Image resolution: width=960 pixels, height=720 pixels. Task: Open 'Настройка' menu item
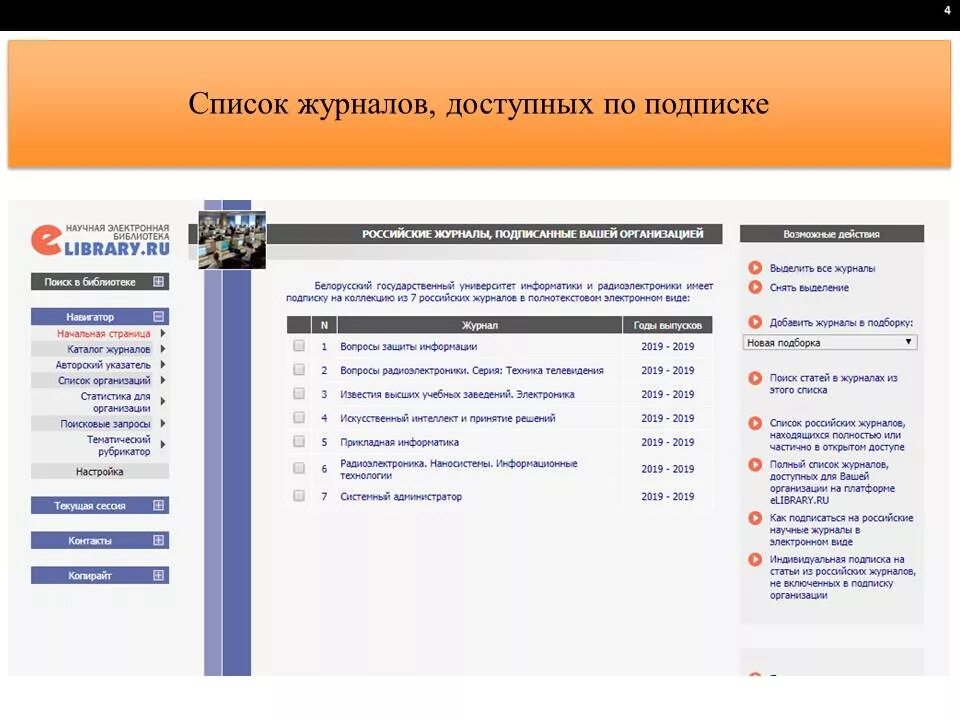point(100,471)
